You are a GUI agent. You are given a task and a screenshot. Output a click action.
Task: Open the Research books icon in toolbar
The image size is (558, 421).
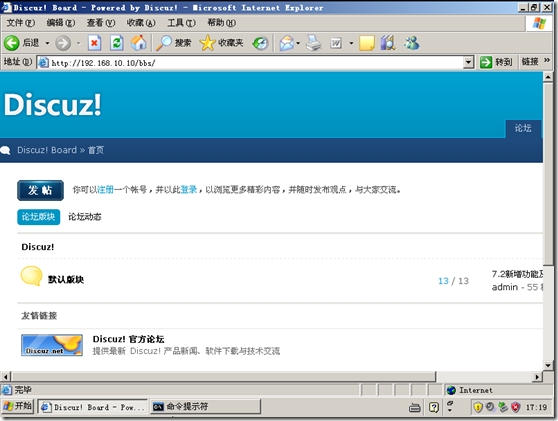[388, 43]
